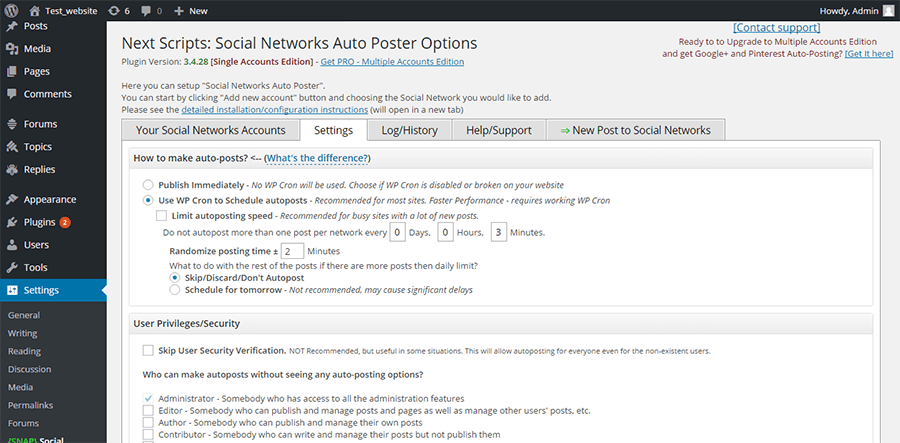Open the Forums settings submenu item
Screen dimensions: 900x443
24,423
